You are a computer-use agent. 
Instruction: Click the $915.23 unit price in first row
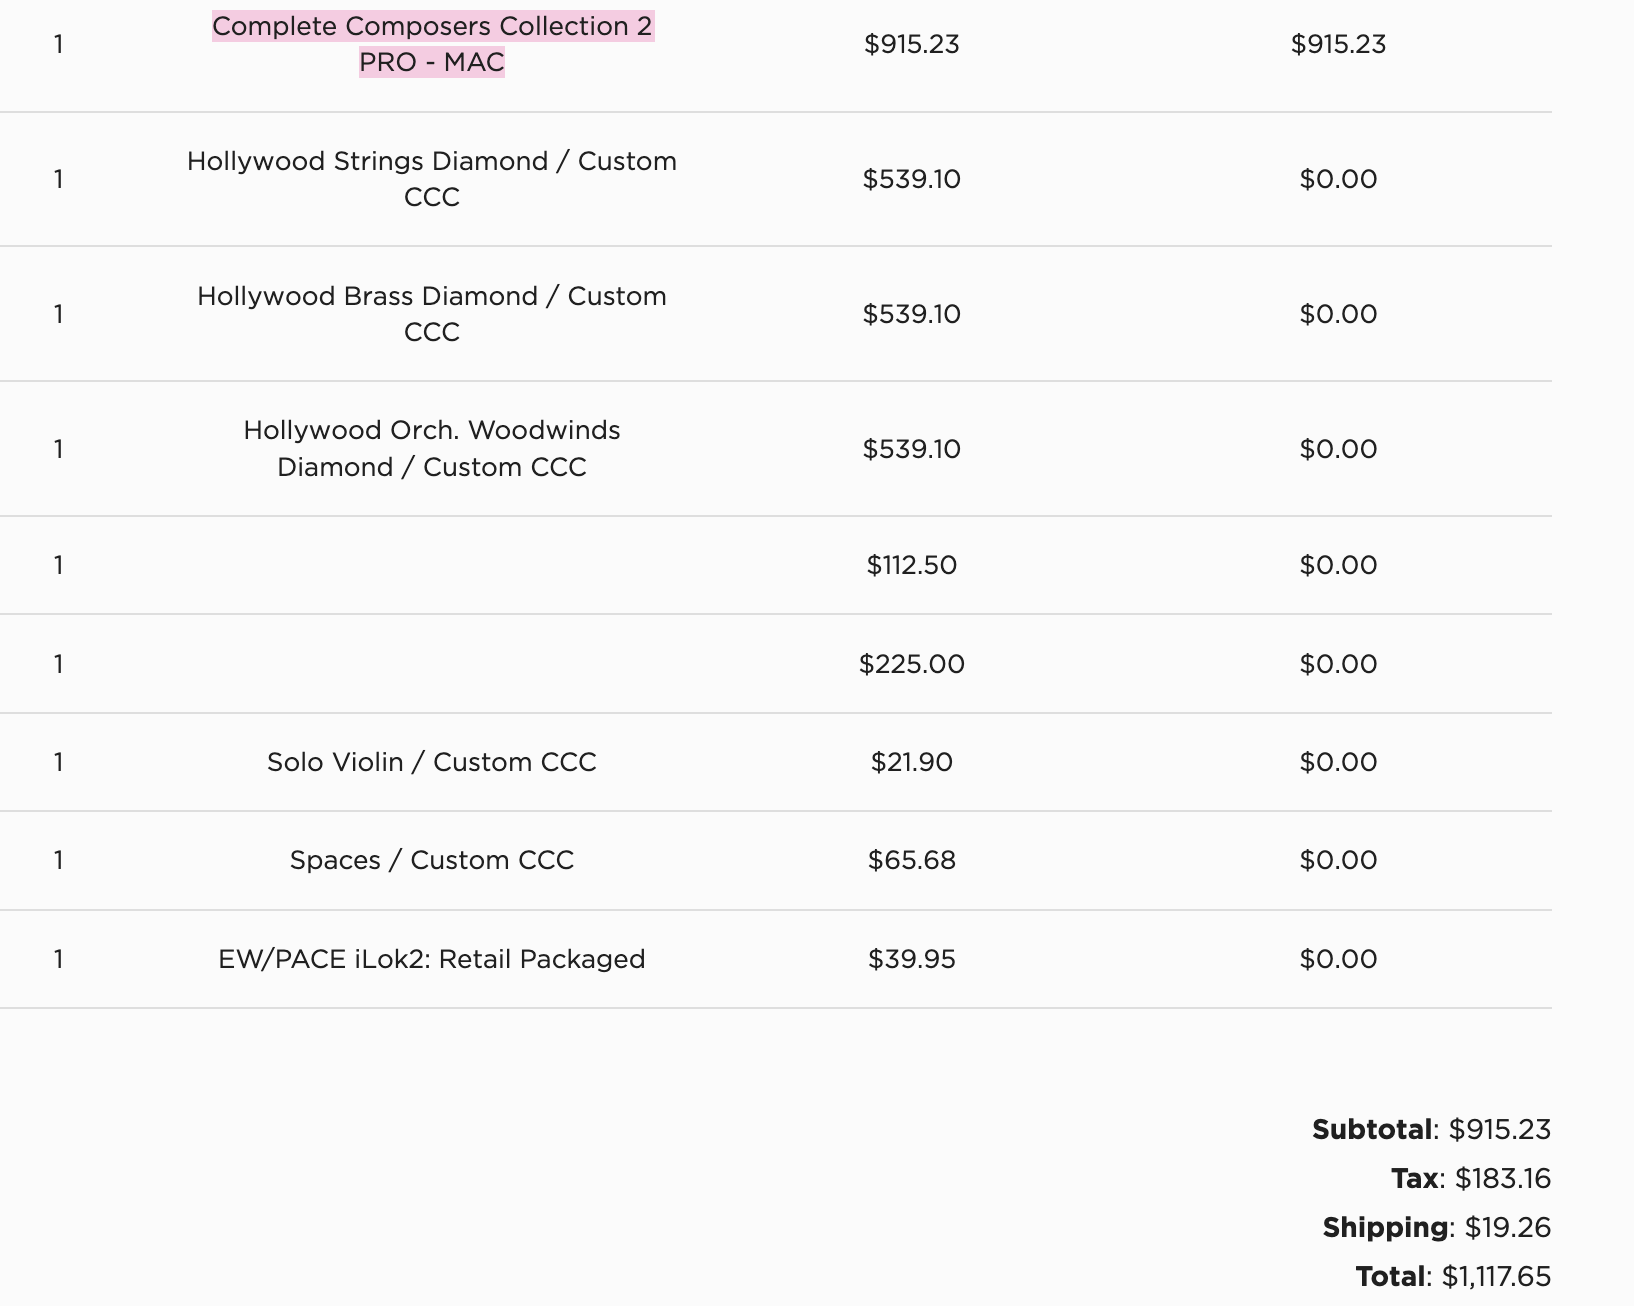click(x=912, y=44)
